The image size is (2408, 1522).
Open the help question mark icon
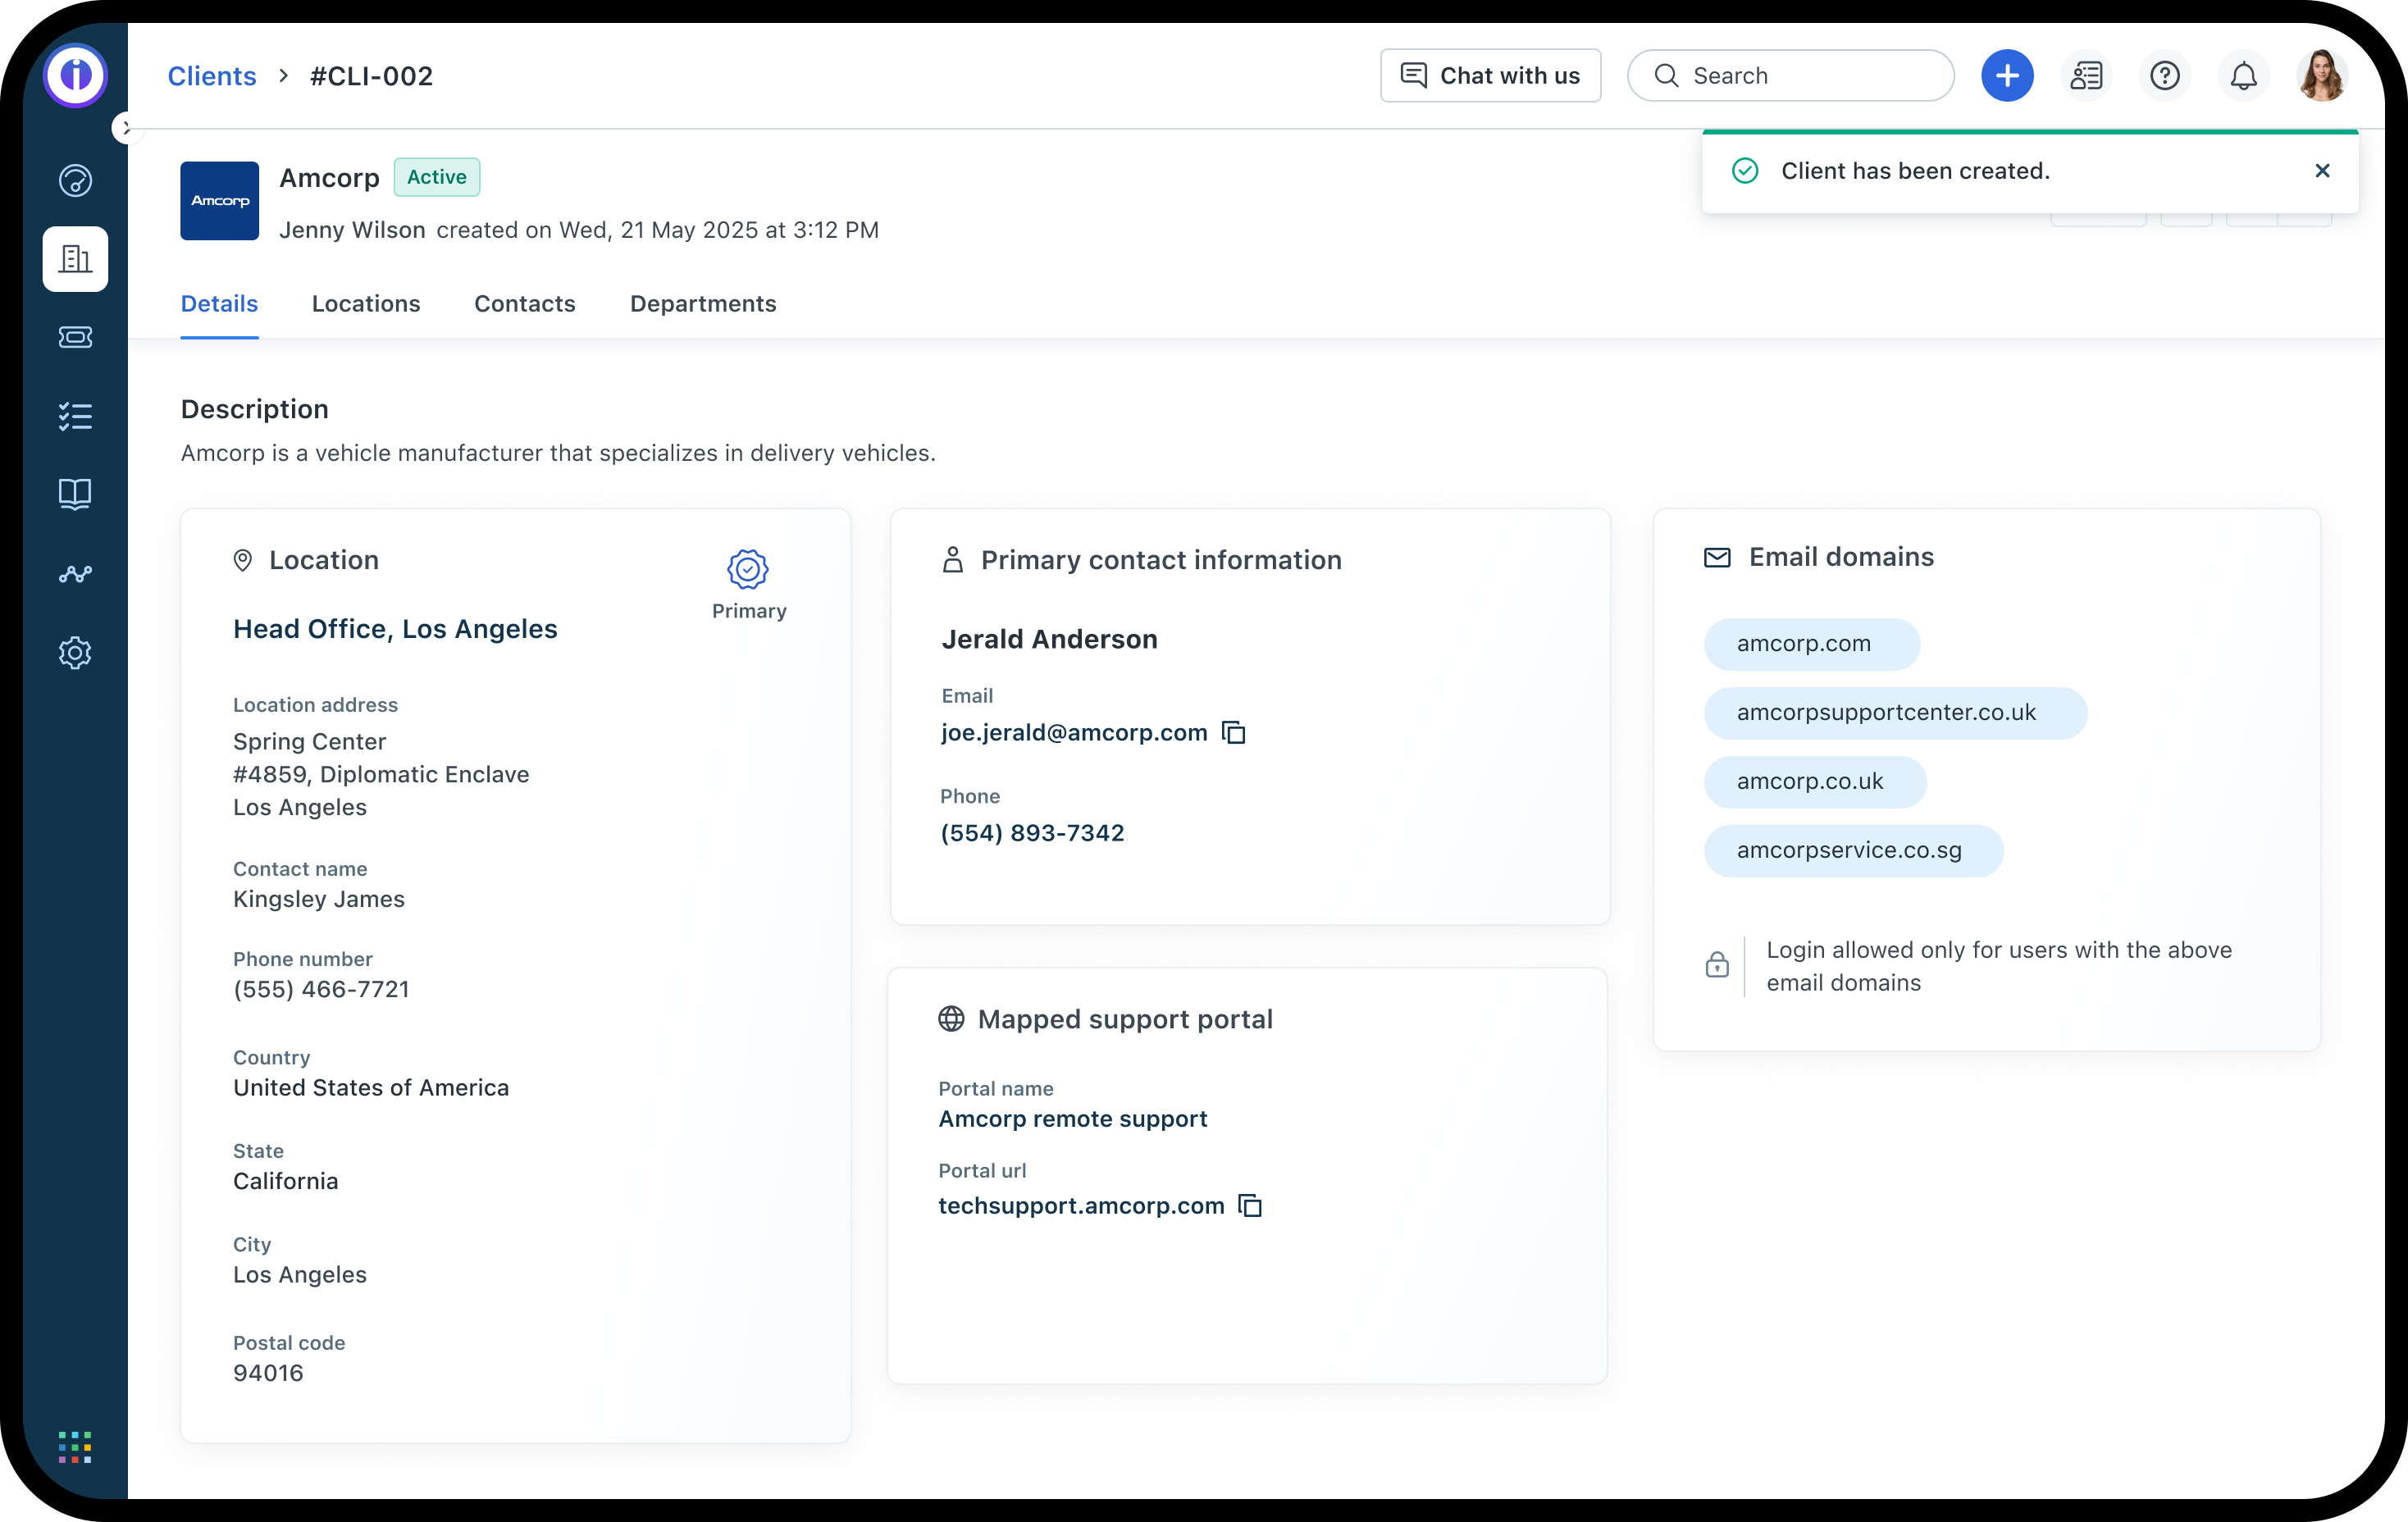[x=2164, y=76]
